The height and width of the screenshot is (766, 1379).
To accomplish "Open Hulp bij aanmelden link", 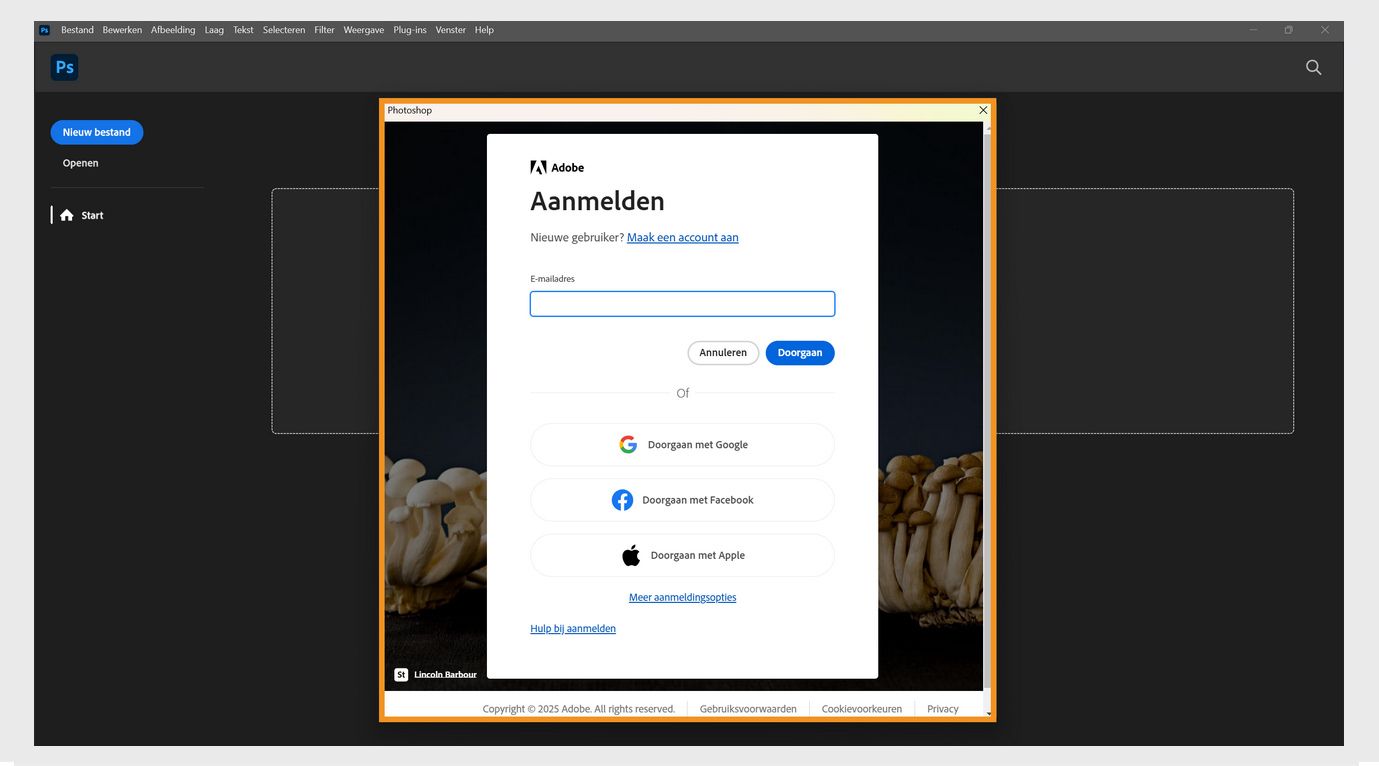I will click(573, 628).
